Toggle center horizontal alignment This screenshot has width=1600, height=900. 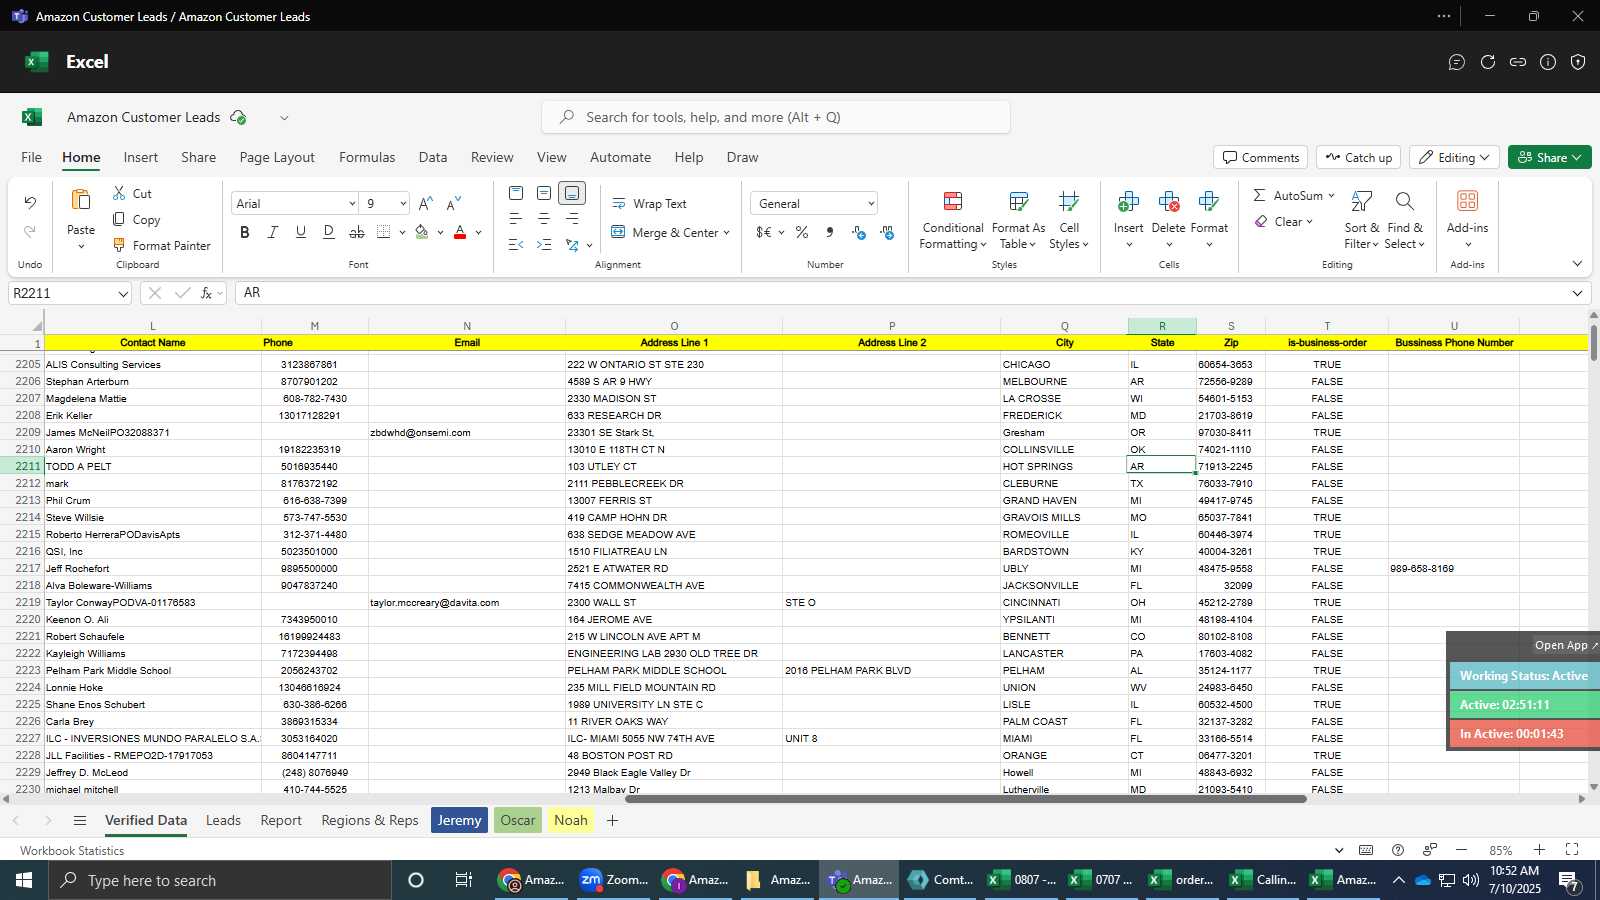(x=544, y=218)
